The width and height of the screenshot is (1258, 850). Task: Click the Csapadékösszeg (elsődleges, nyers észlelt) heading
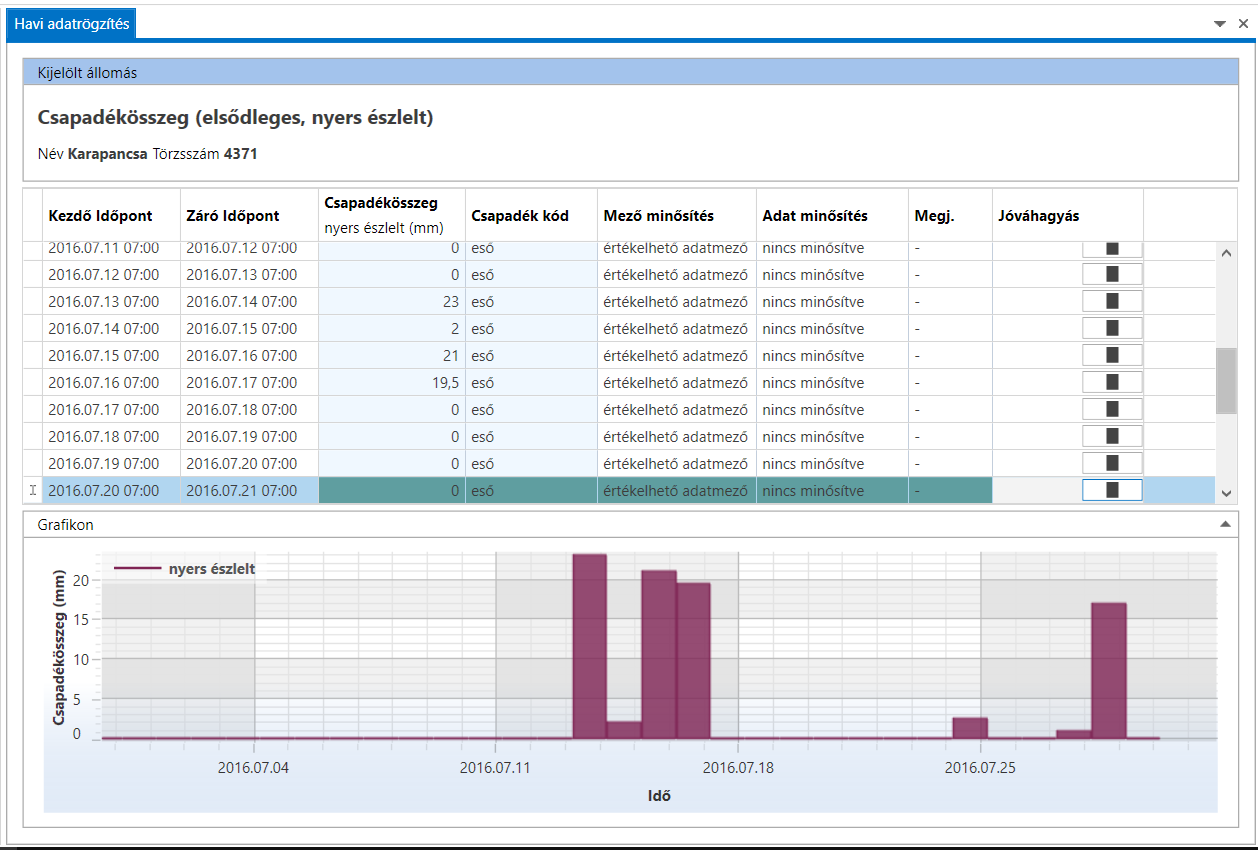point(235,118)
